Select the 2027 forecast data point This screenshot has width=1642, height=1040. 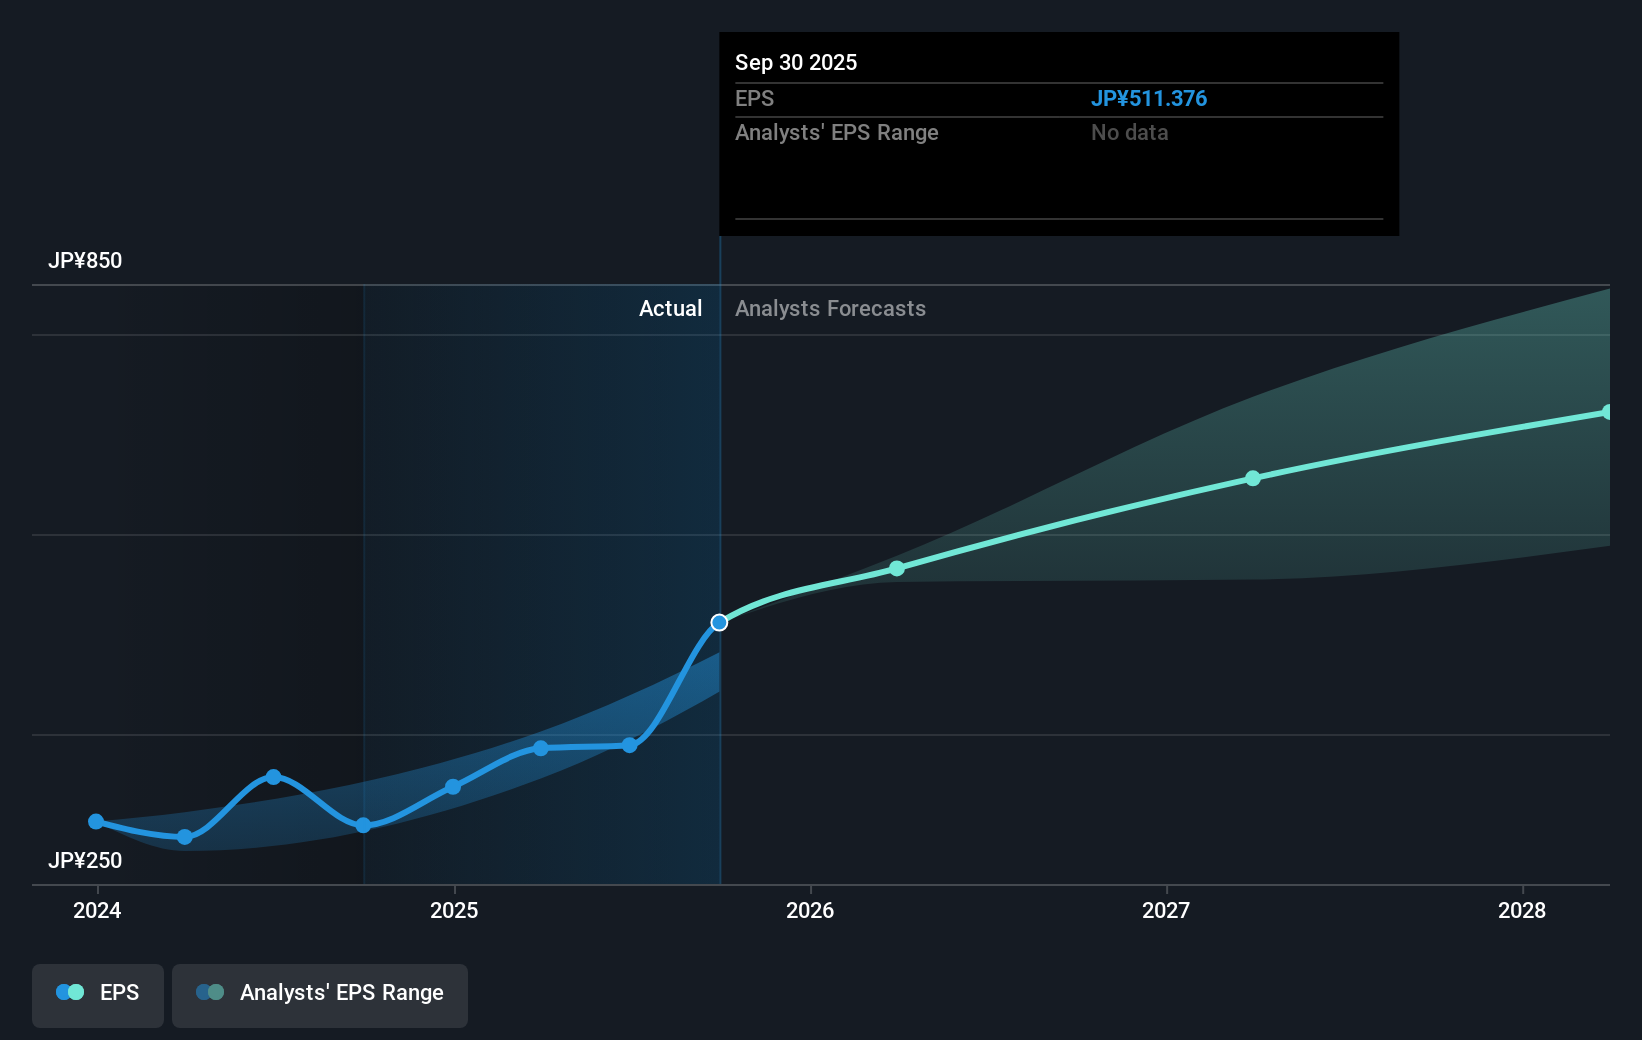[x=1253, y=478]
